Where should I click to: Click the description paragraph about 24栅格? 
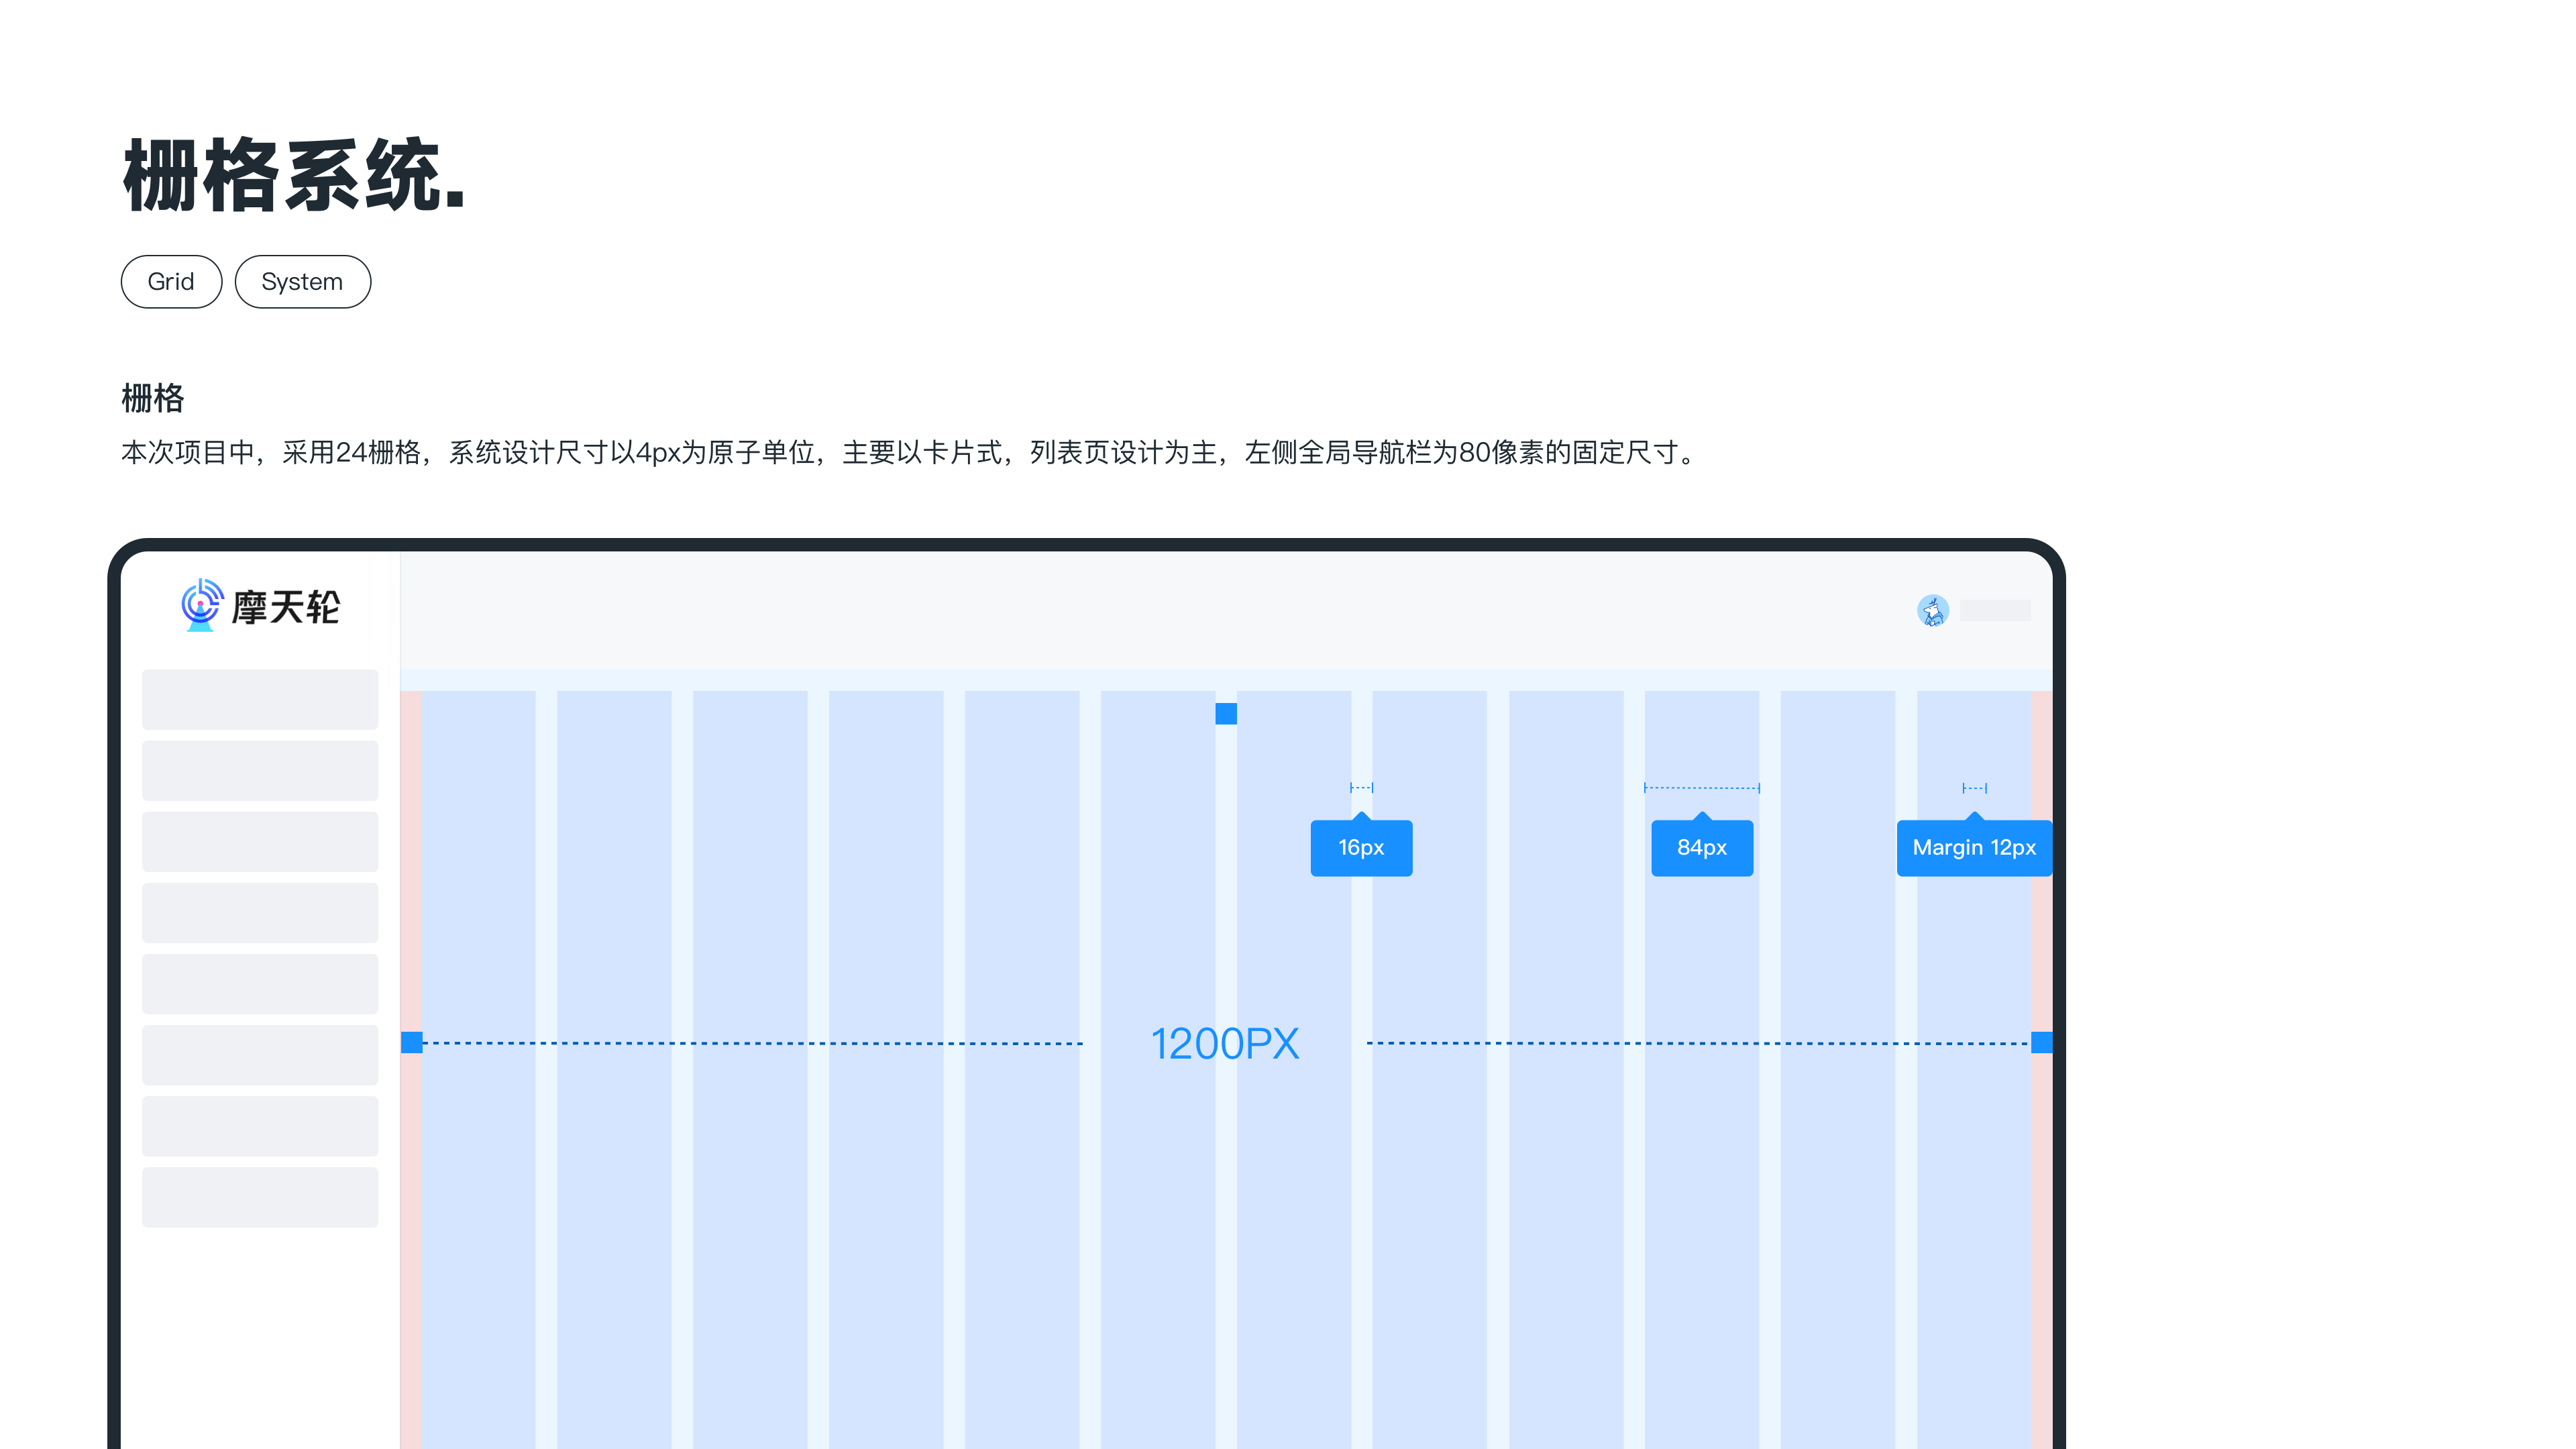pyautogui.click(x=910, y=453)
